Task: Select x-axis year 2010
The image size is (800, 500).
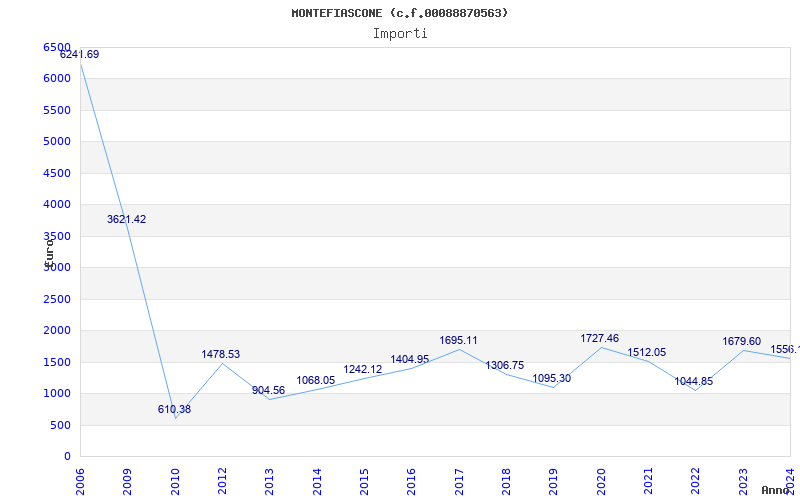Action: point(175,482)
